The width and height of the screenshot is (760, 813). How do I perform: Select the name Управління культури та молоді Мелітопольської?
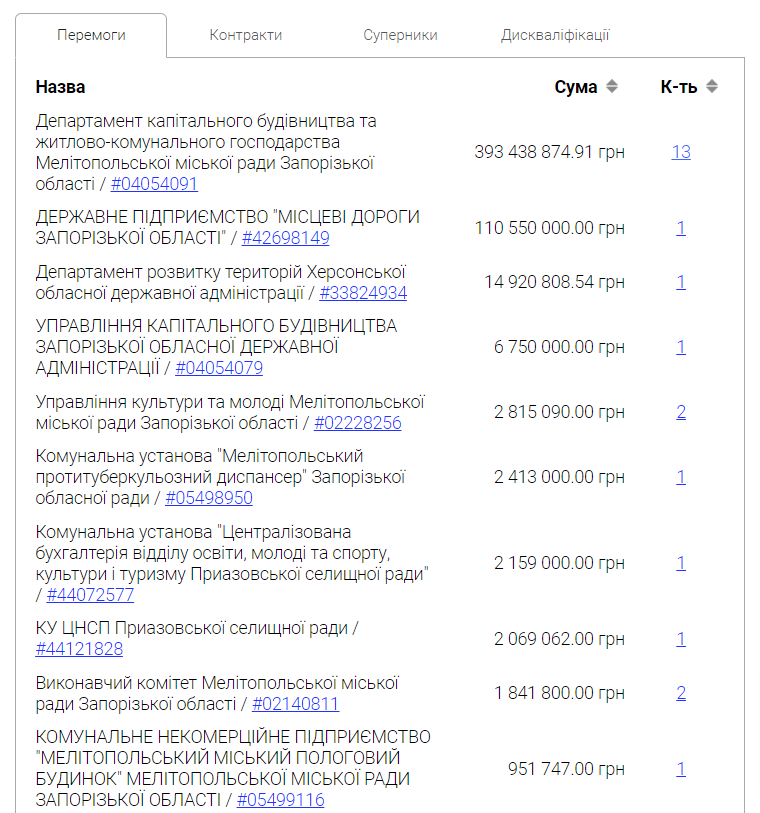click(x=230, y=402)
